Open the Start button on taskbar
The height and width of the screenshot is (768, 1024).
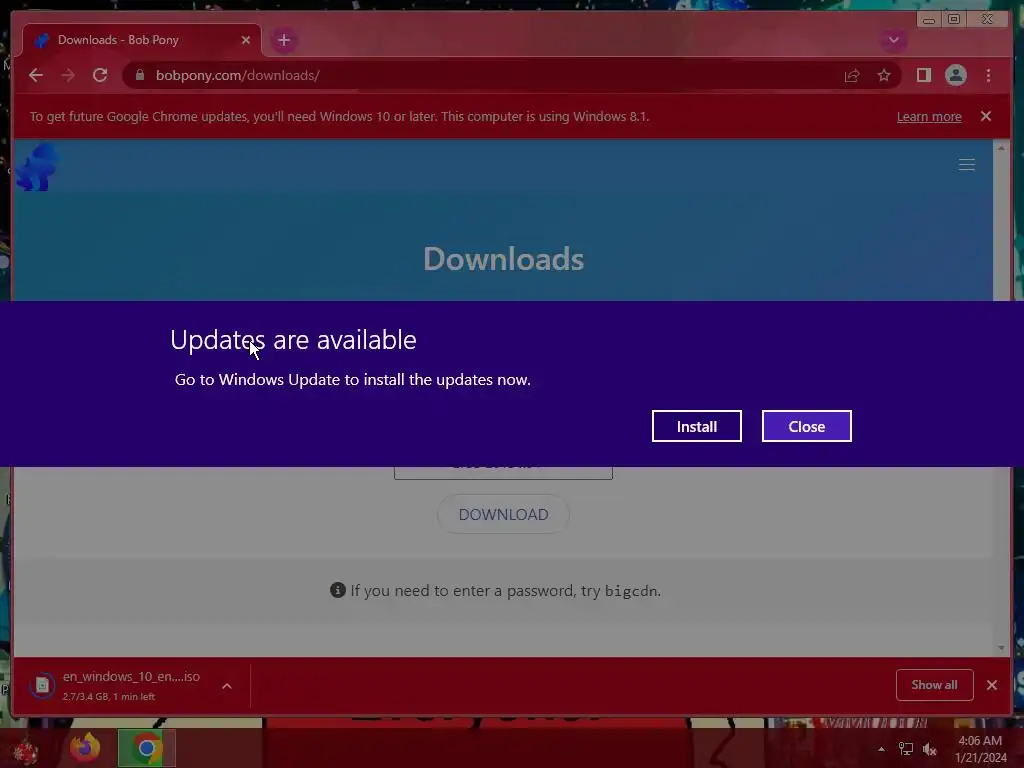25,751
